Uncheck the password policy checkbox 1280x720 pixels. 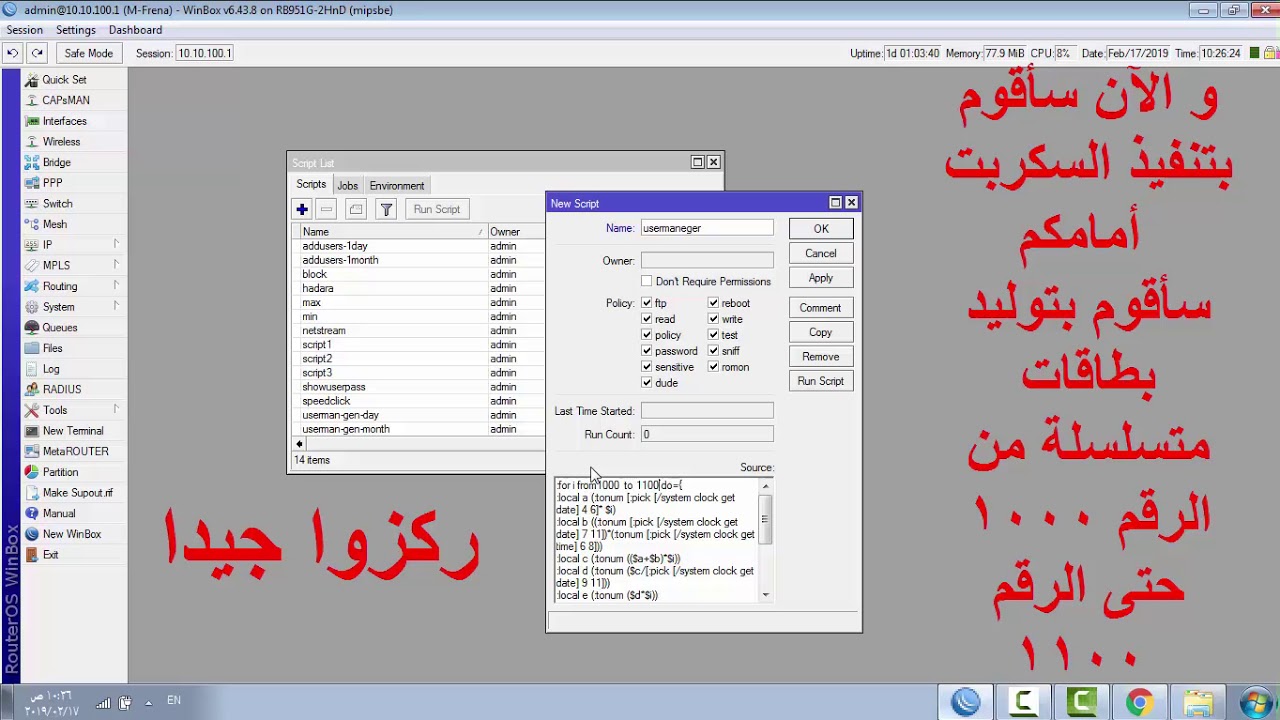pyautogui.click(x=647, y=351)
